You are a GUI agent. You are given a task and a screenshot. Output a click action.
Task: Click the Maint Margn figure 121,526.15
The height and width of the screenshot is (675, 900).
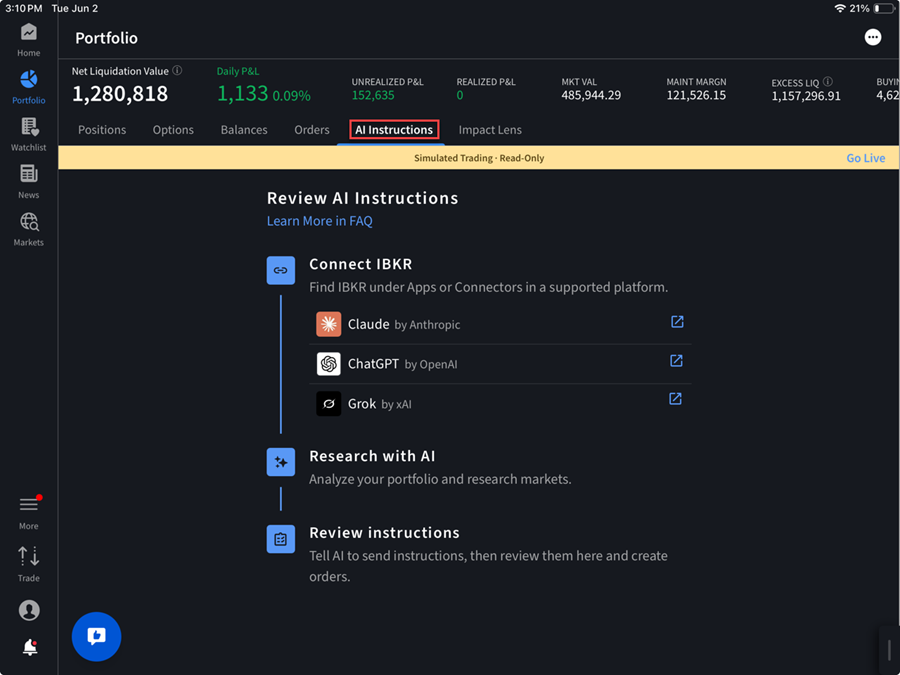pyautogui.click(x=696, y=95)
